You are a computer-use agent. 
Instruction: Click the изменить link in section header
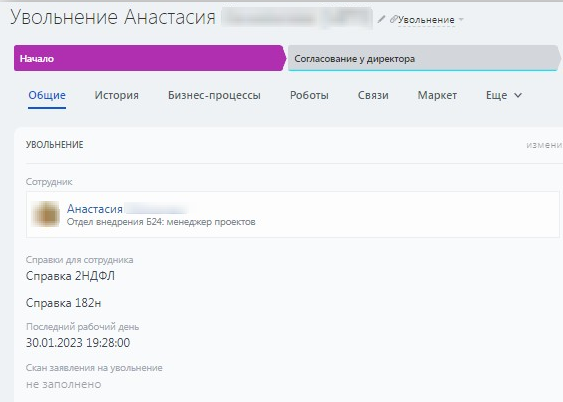pos(544,145)
